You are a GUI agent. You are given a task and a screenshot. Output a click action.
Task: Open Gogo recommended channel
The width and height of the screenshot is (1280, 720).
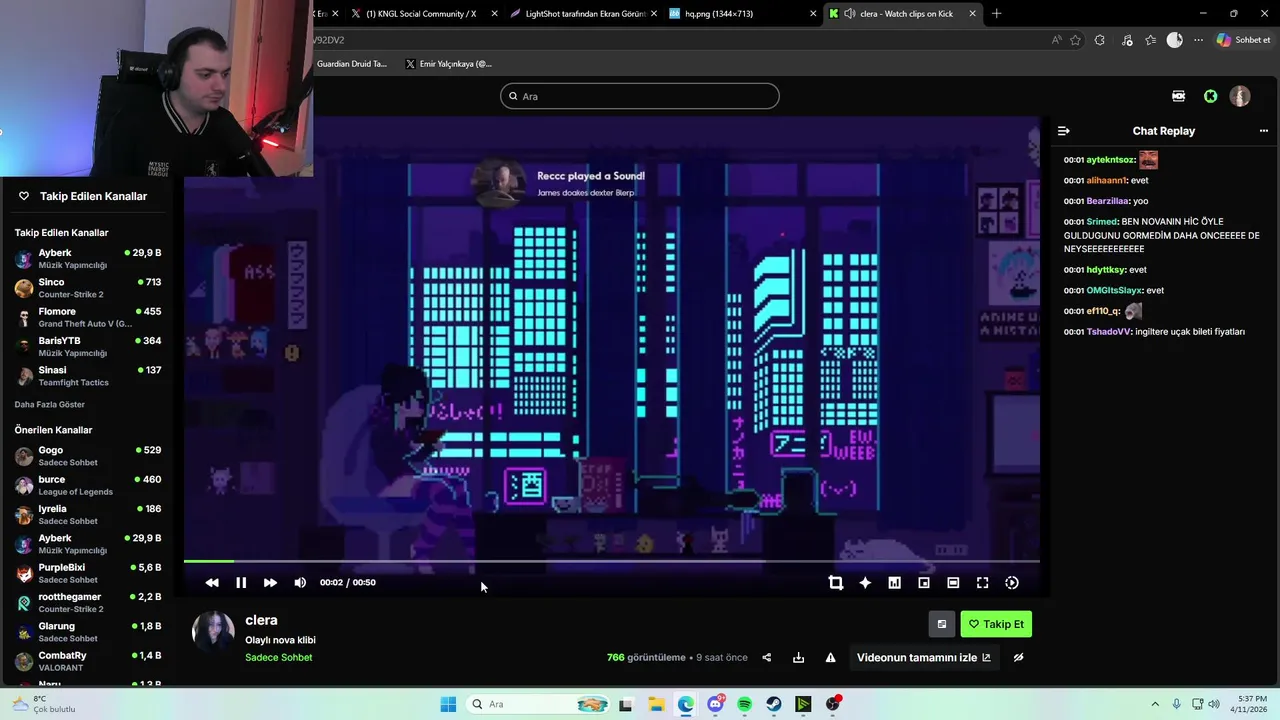pyautogui.click(x=88, y=456)
